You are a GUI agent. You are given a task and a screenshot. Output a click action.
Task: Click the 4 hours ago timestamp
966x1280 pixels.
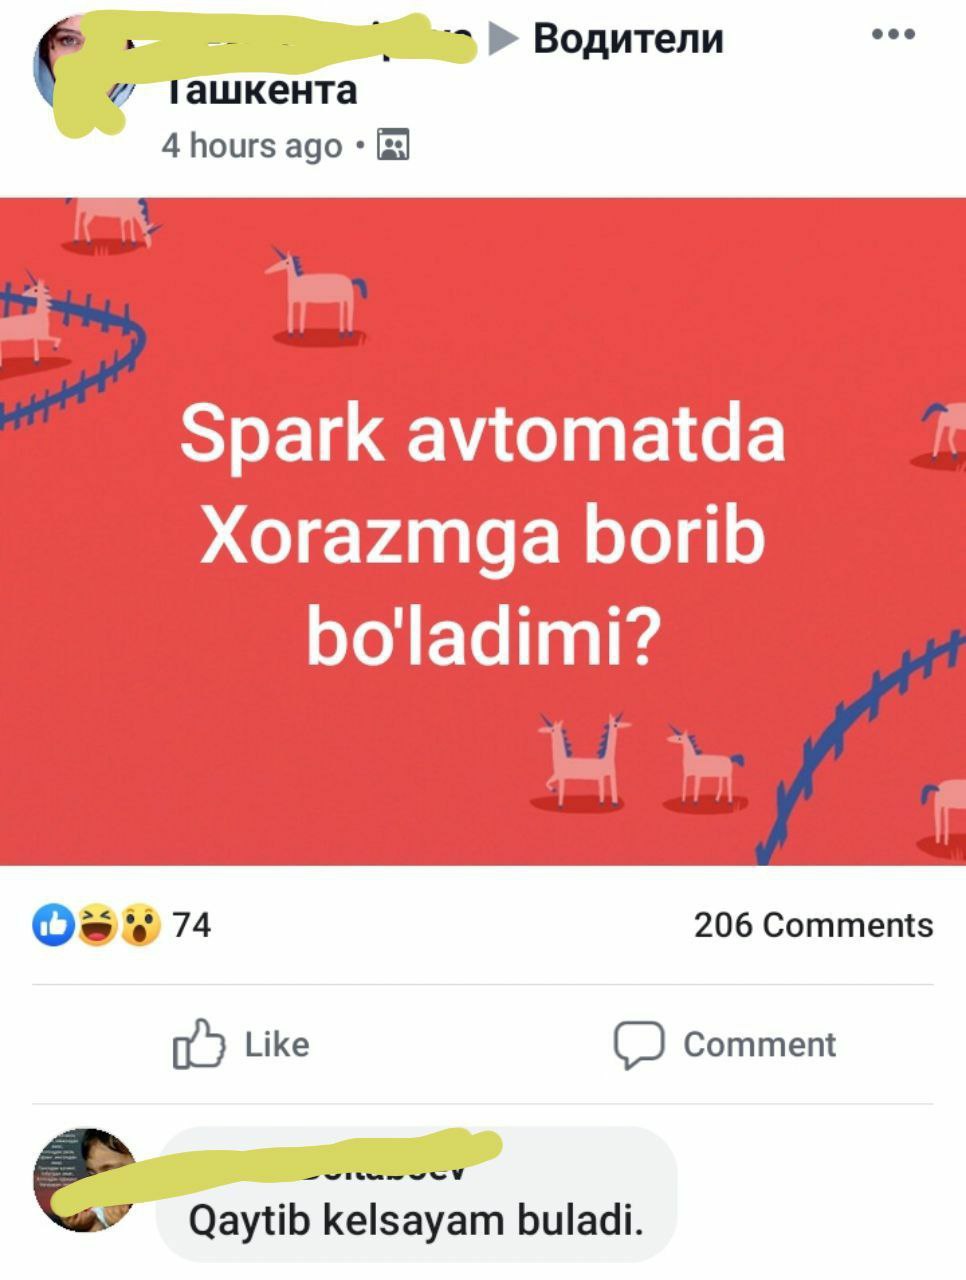point(252,146)
